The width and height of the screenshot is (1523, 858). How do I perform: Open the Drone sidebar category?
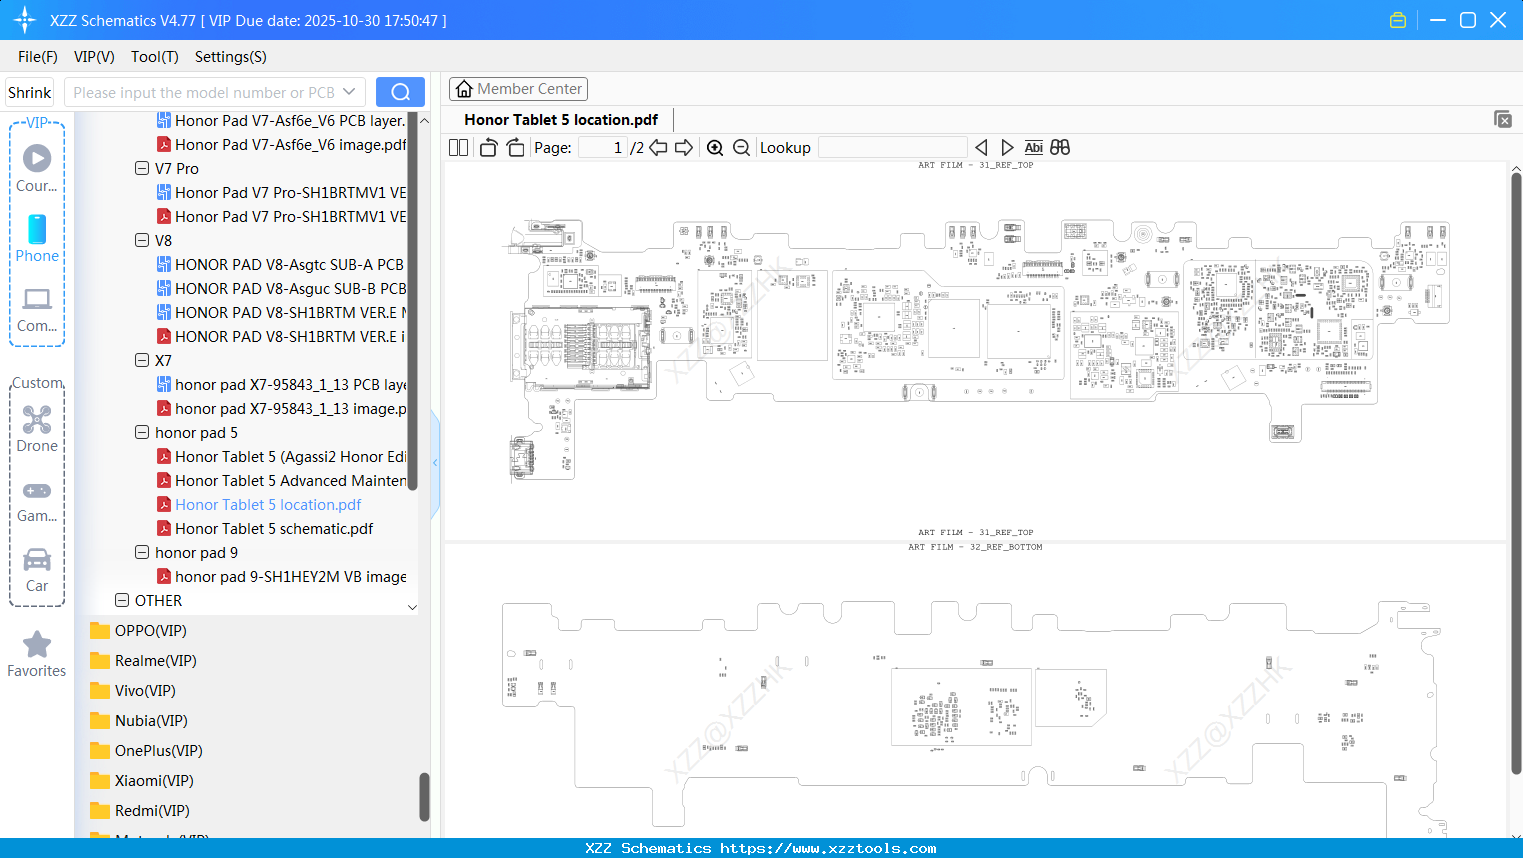pyautogui.click(x=37, y=429)
